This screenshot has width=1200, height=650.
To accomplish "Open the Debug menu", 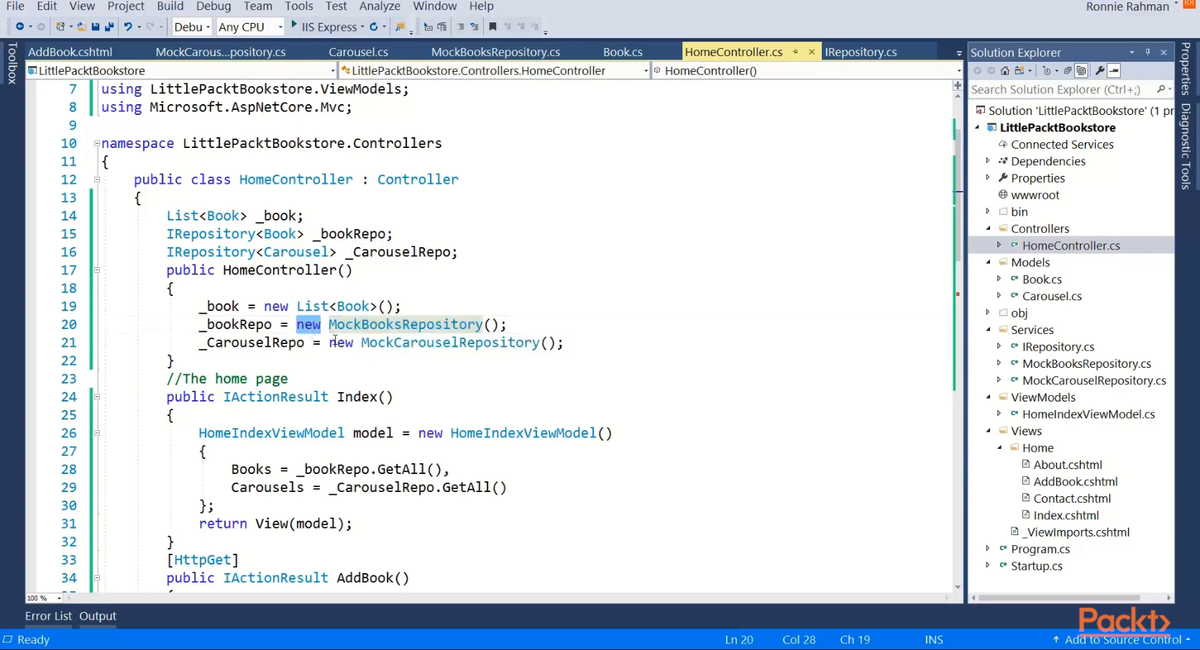I will 214,6.
